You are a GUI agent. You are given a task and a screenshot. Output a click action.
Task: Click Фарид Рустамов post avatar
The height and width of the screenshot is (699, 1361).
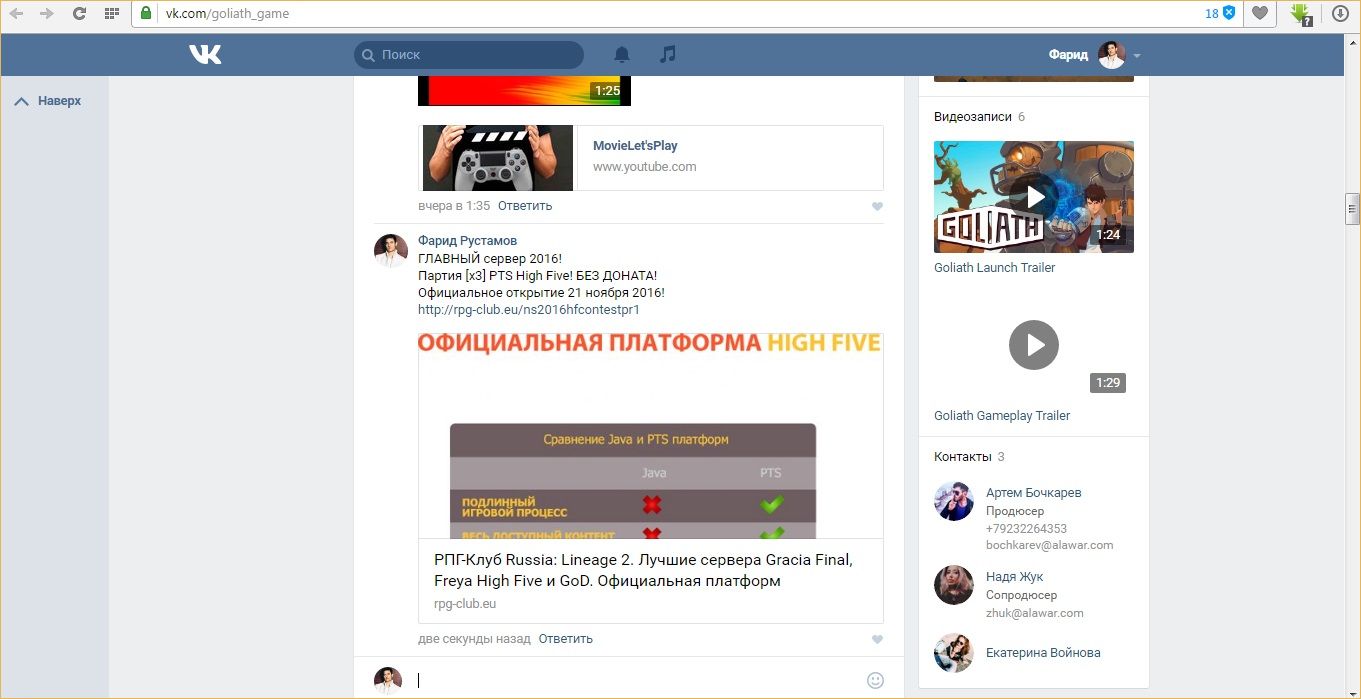[x=391, y=251]
